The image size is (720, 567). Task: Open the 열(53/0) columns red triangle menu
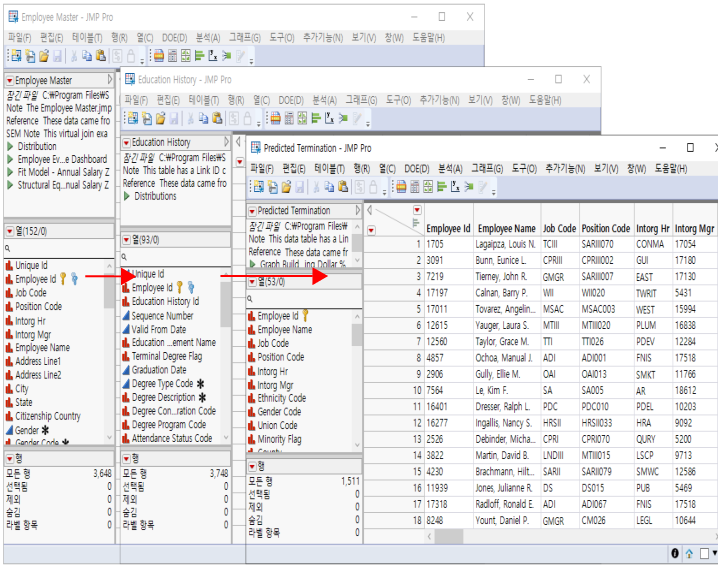point(252,282)
